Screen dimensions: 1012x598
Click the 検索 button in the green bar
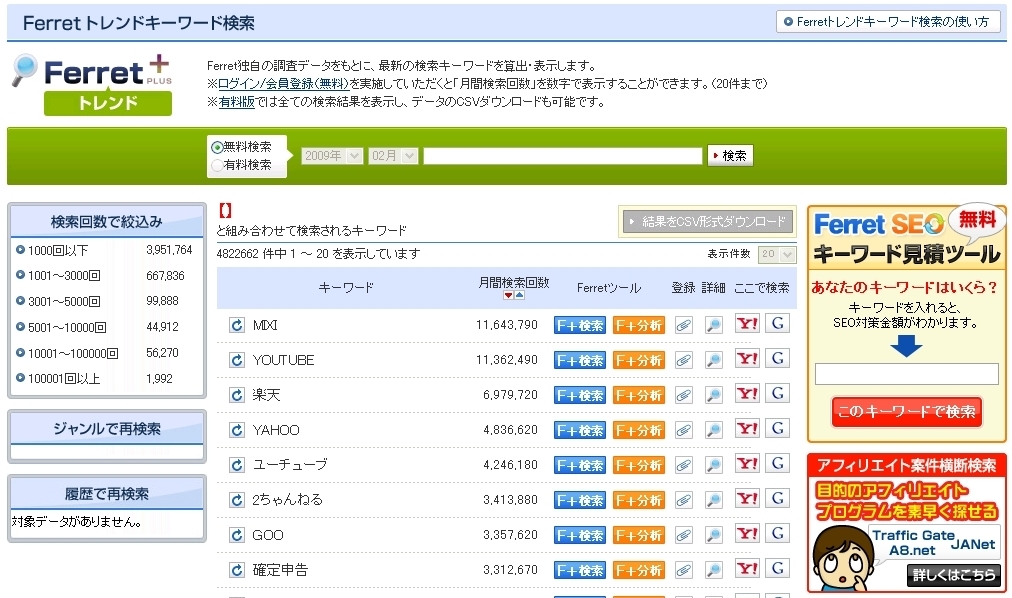(x=730, y=155)
